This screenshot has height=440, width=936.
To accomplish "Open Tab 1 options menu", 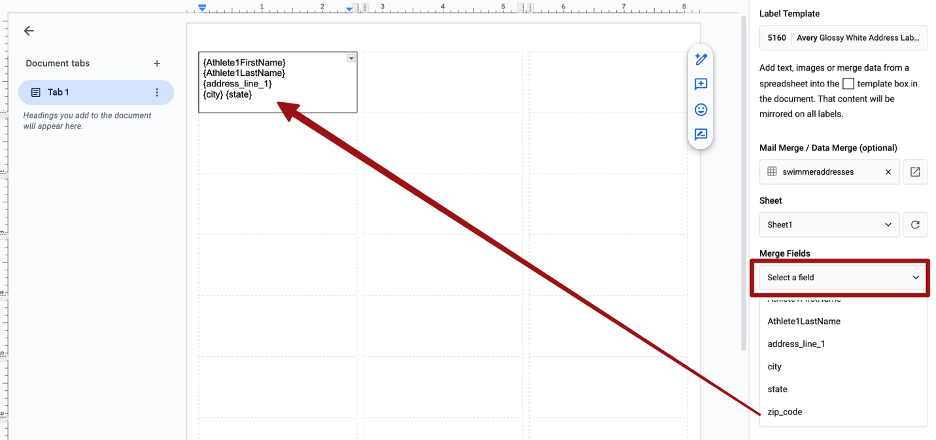I will click(x=156, y=92).
